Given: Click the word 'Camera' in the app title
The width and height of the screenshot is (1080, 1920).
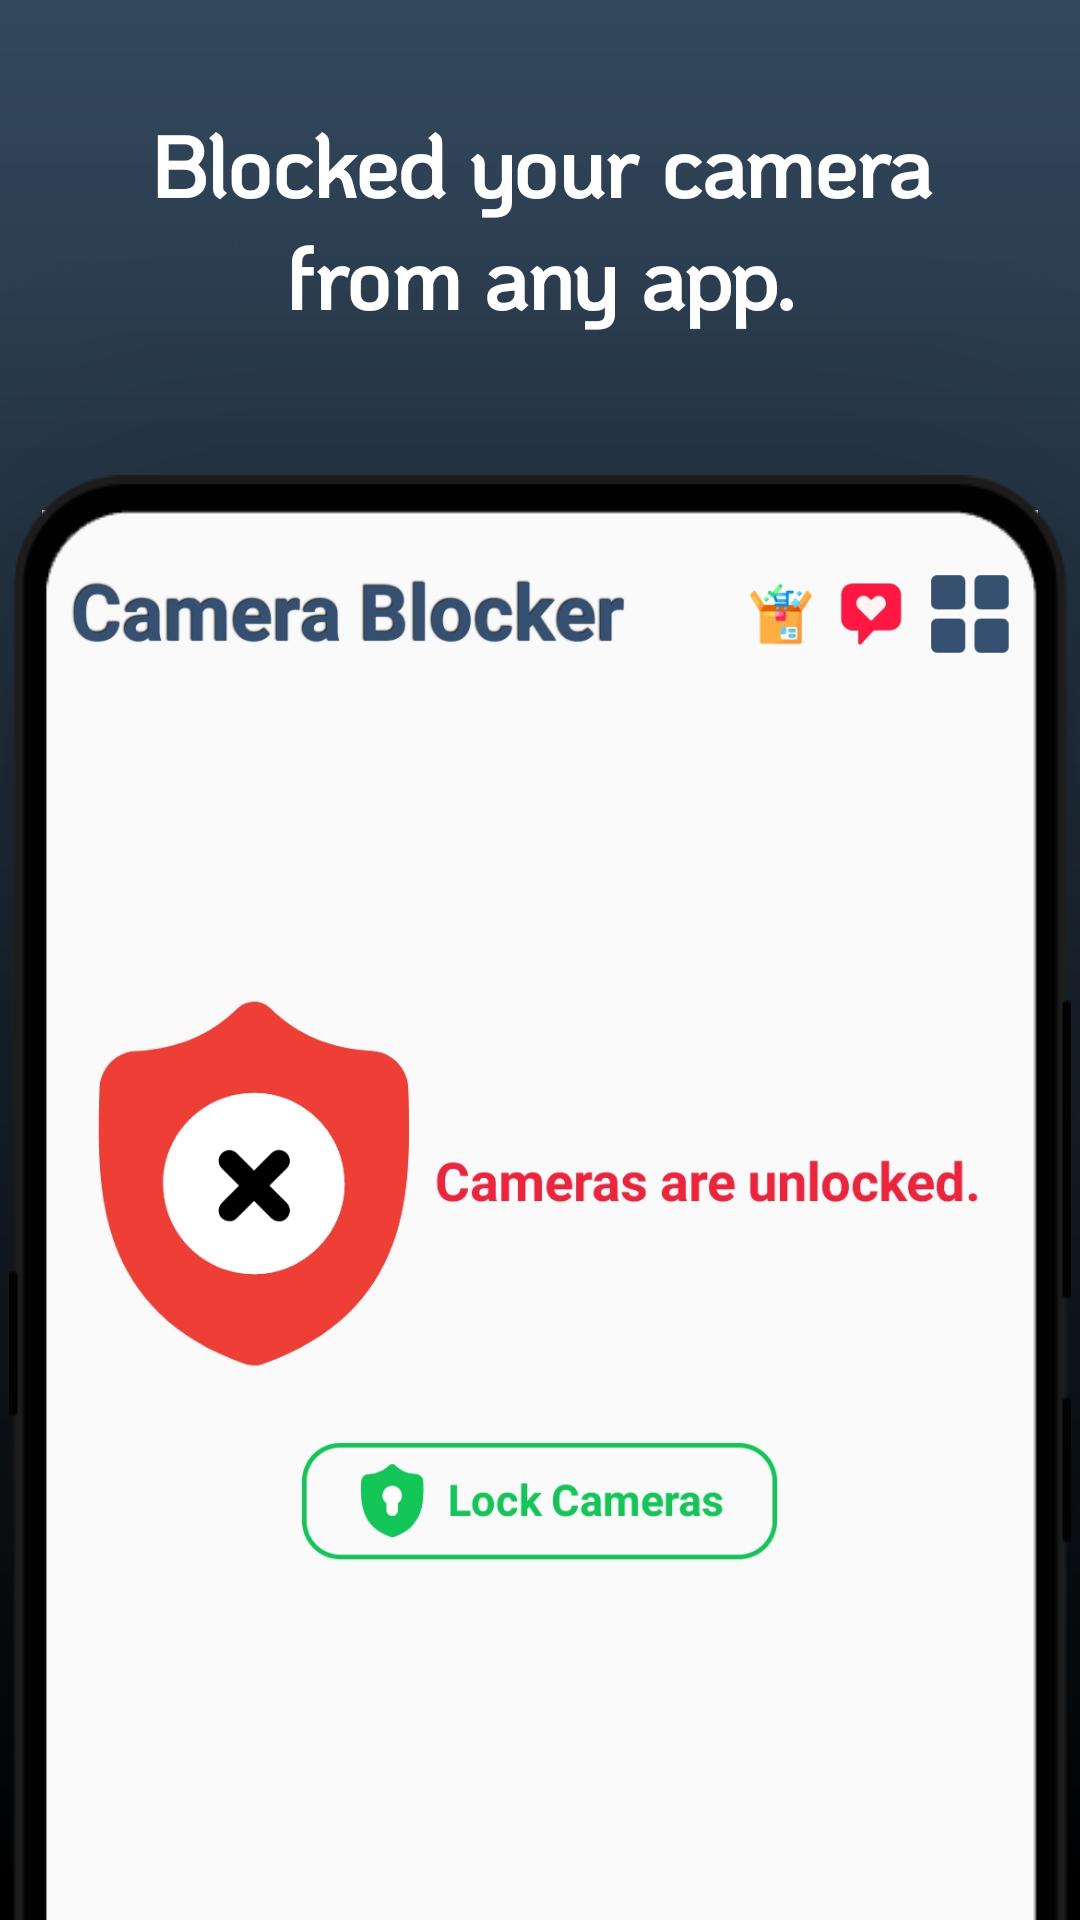Looking at the screenshot, I should [206, 613].
